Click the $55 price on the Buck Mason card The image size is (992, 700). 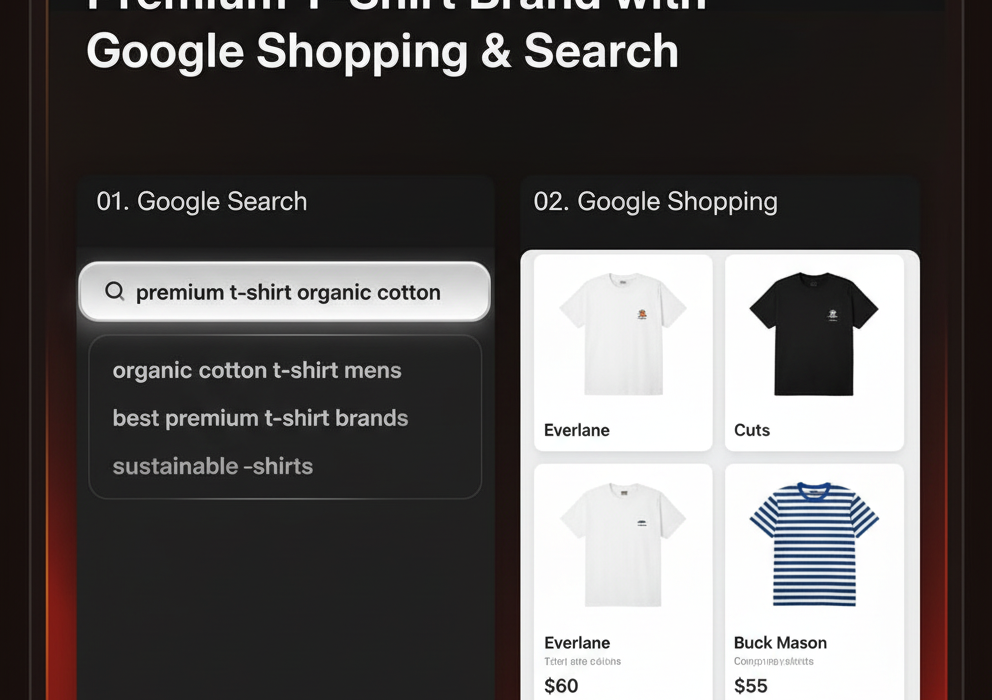pyautogui.click(x=752, y=685)
